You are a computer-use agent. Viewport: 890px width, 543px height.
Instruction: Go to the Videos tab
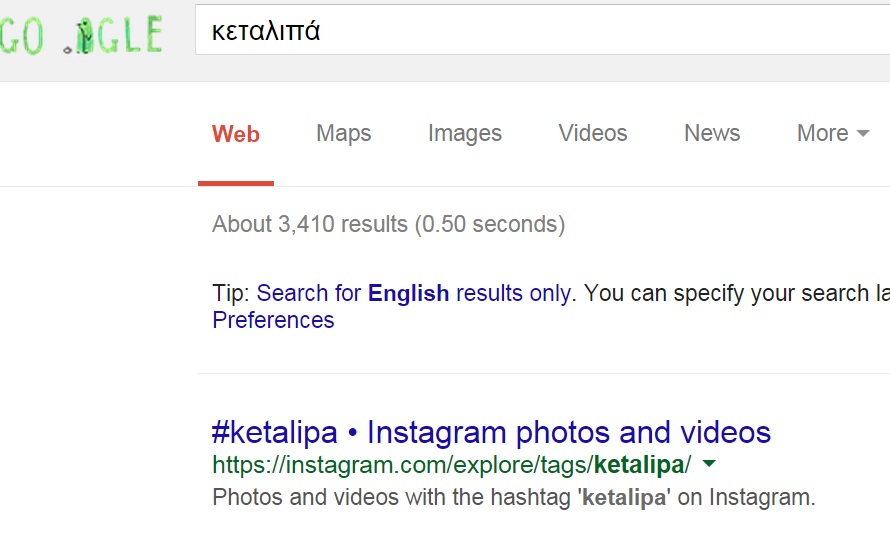tap(593, 133)
